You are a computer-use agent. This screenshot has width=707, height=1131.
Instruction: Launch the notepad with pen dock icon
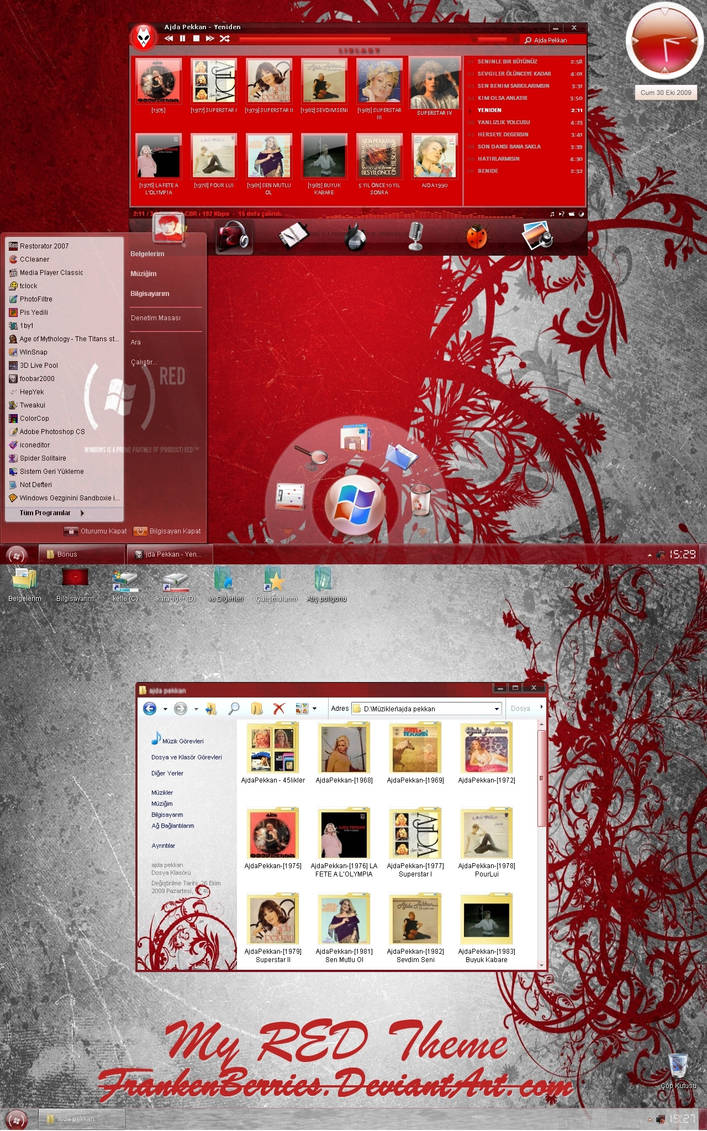coord(294,236)
